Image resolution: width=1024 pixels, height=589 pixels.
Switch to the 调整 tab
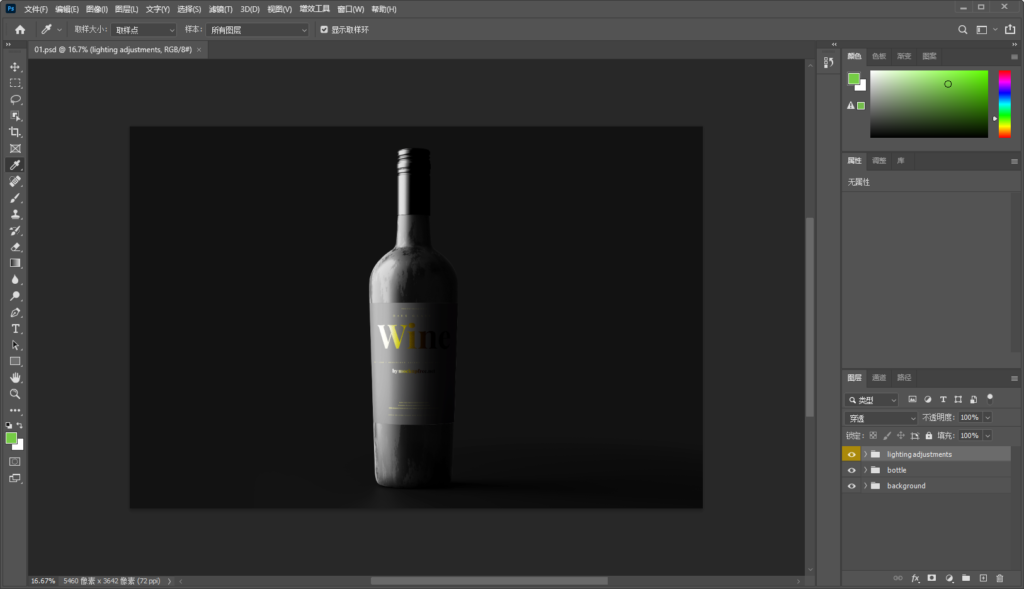[879, 161]
